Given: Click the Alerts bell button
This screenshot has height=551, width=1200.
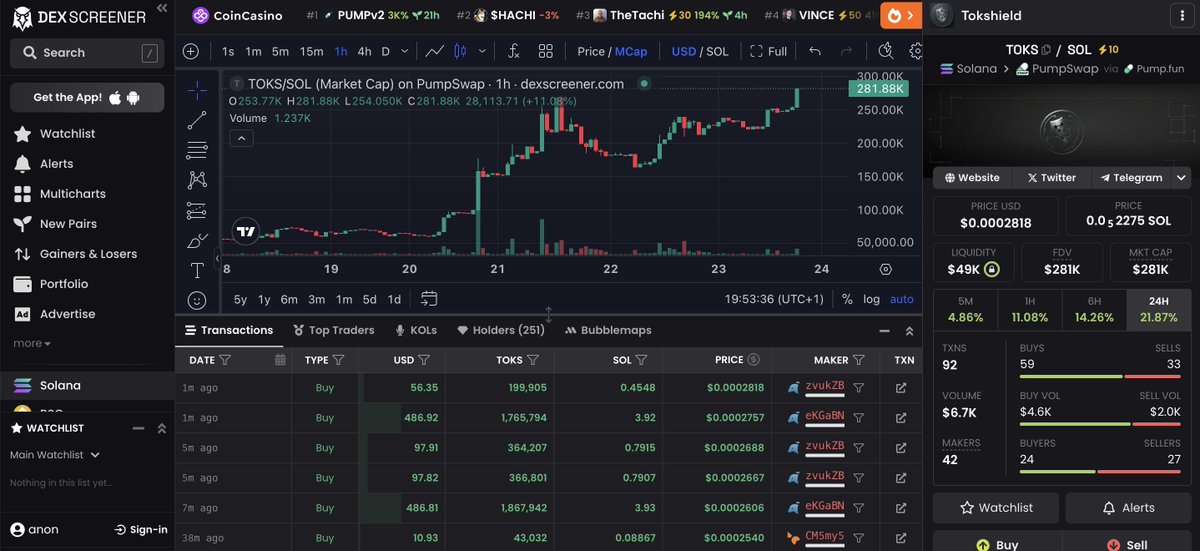Looking at the screenshot, I should [1128, 508].
